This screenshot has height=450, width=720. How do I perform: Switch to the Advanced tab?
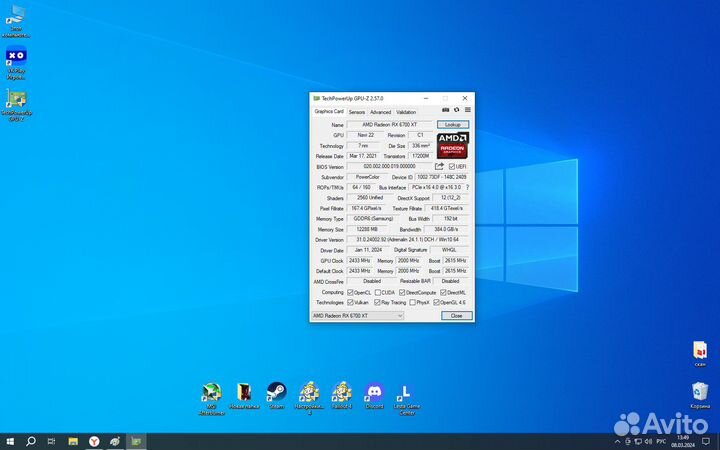point(381,112)
